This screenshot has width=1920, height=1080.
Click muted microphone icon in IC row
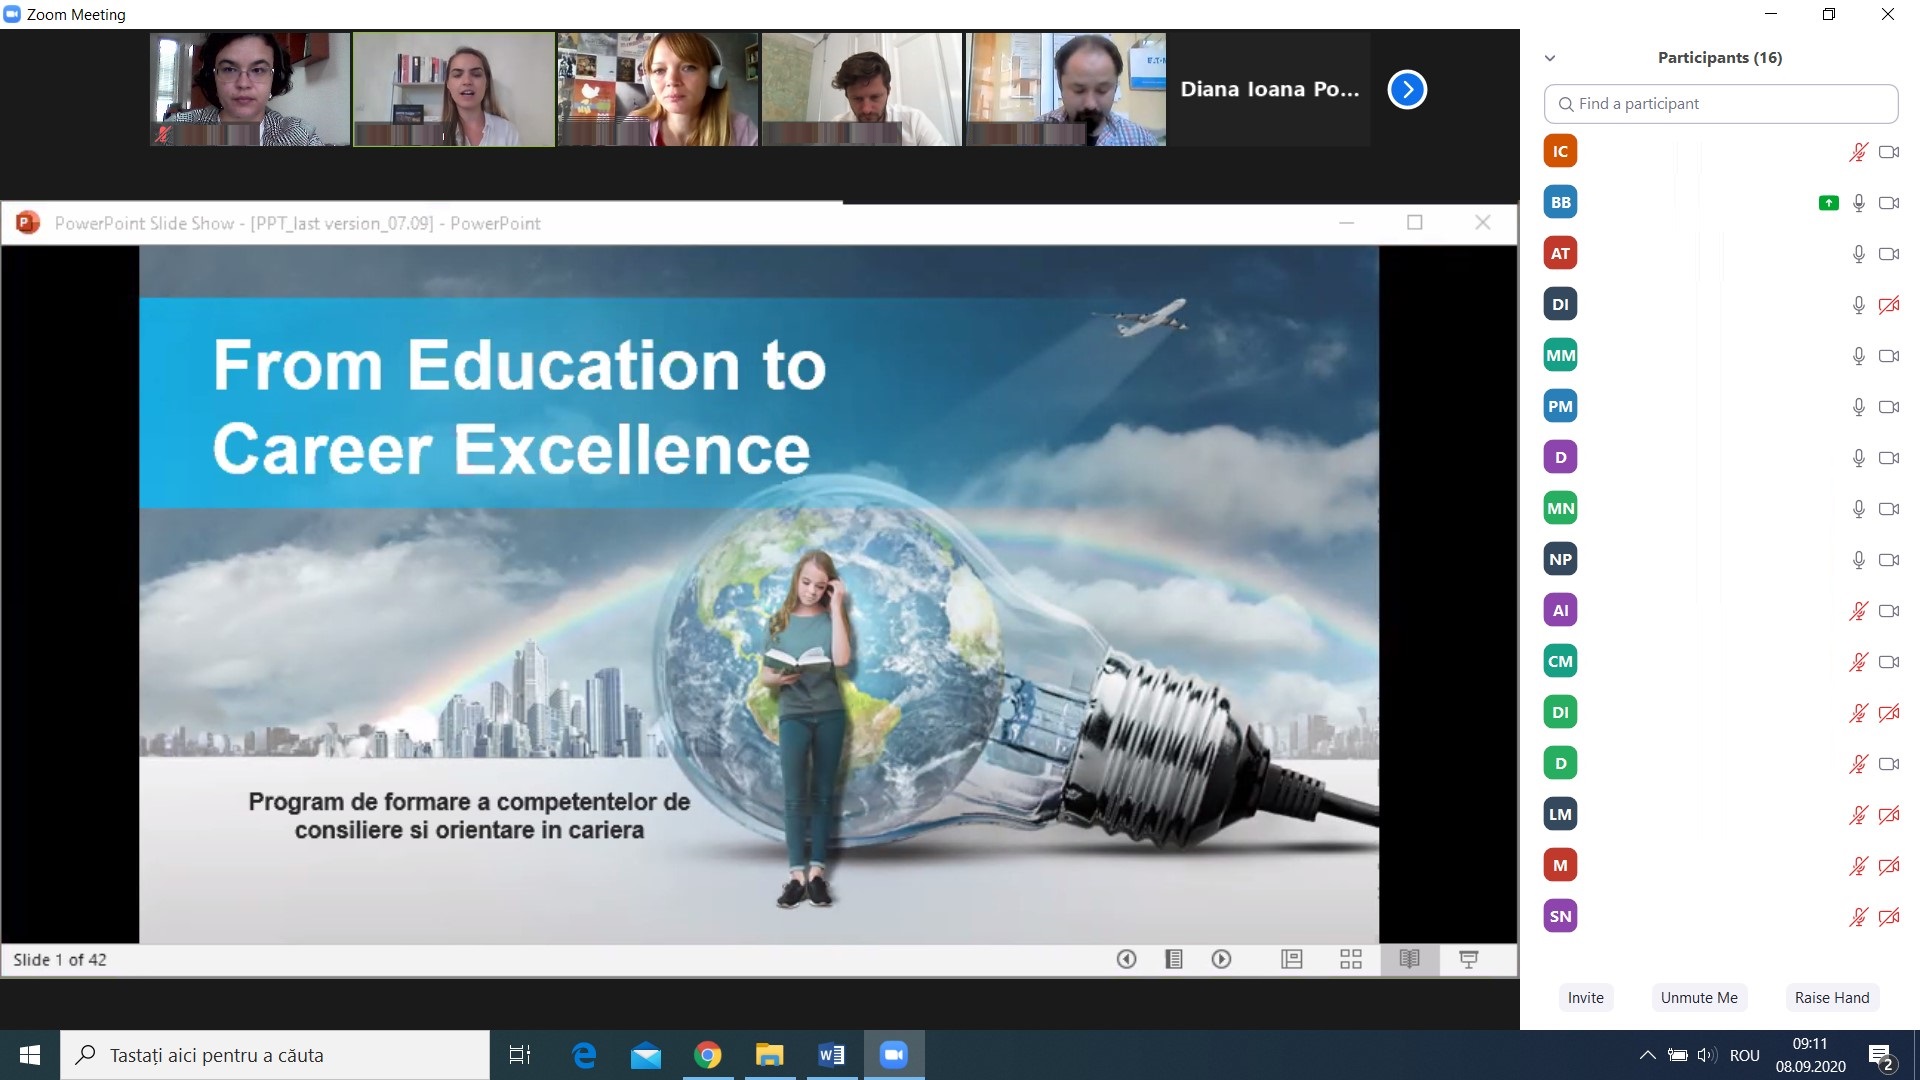[1858, 152]
